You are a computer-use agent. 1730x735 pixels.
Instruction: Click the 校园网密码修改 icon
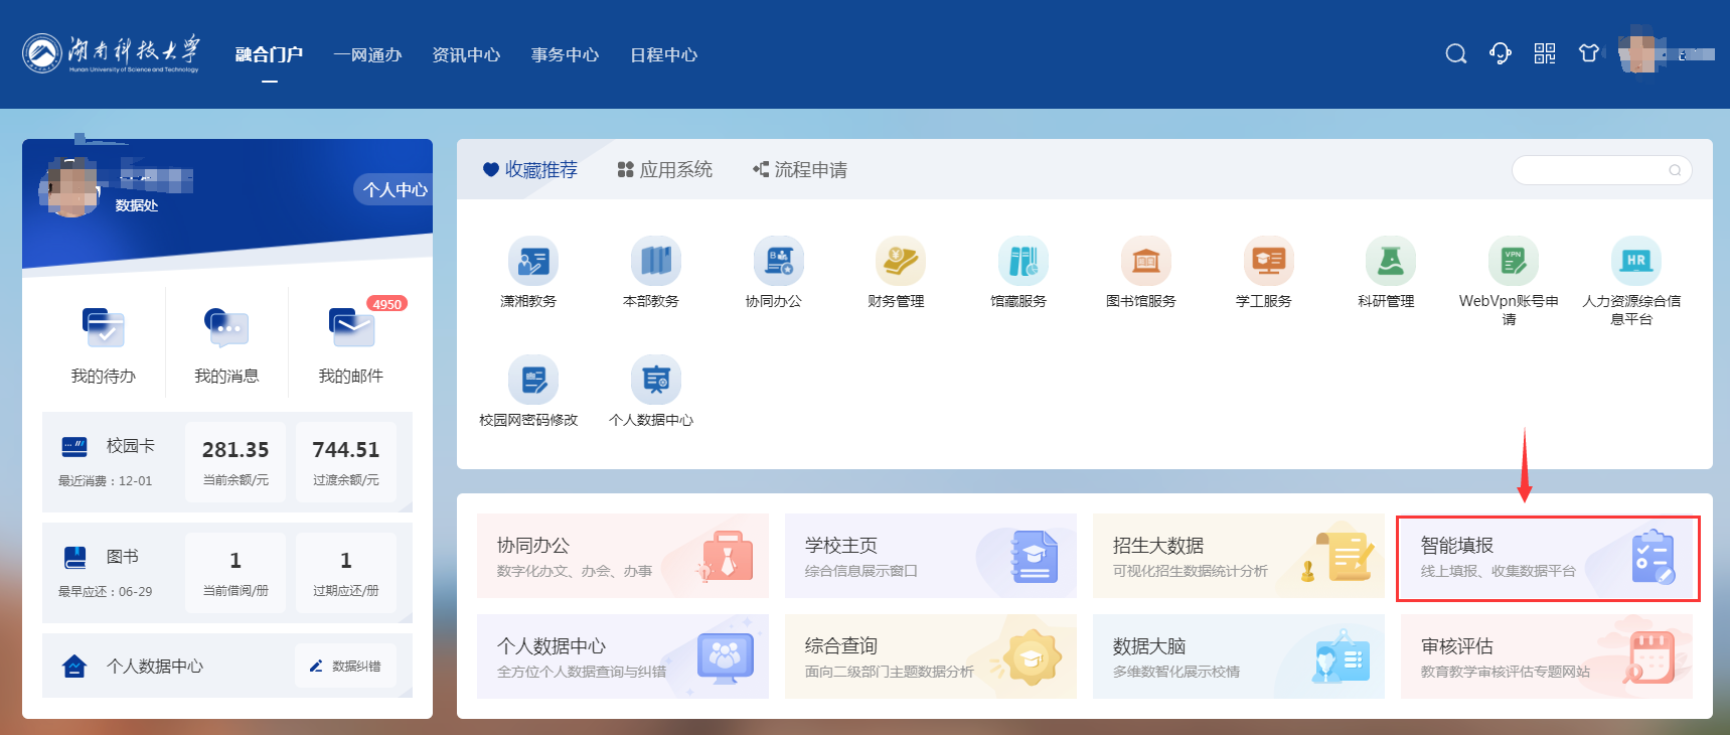click(532, 381)
